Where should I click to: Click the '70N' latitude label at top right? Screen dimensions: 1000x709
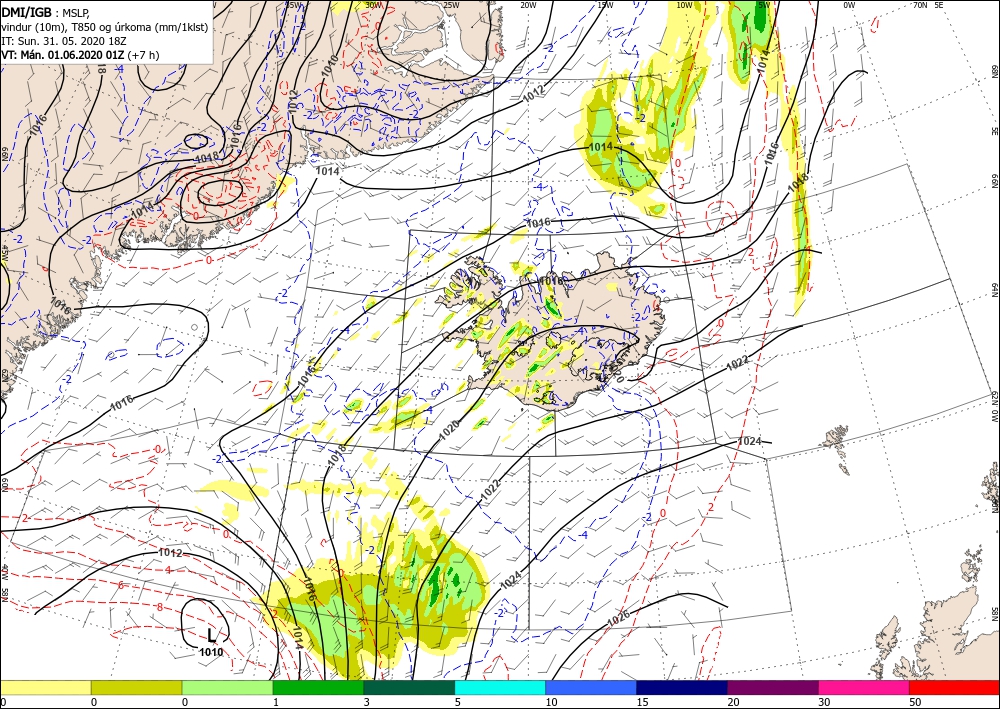[920, 5]
